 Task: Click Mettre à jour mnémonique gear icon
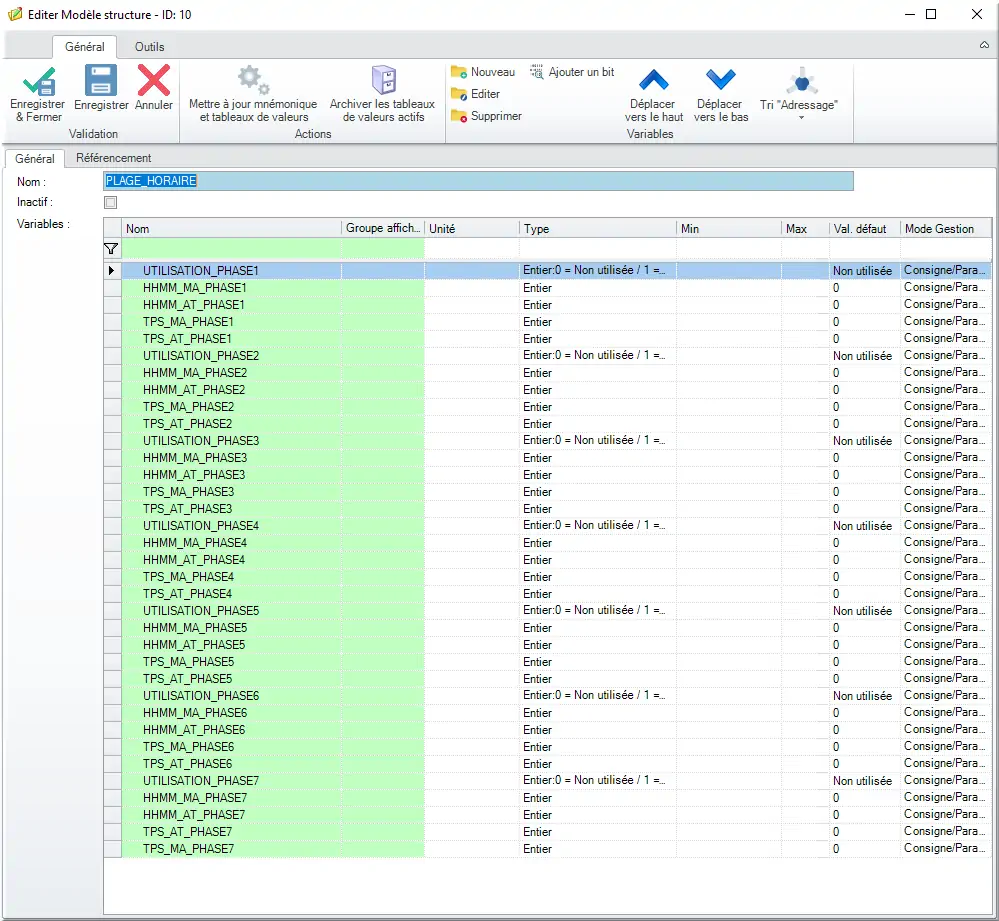click(x=253, y=80)
